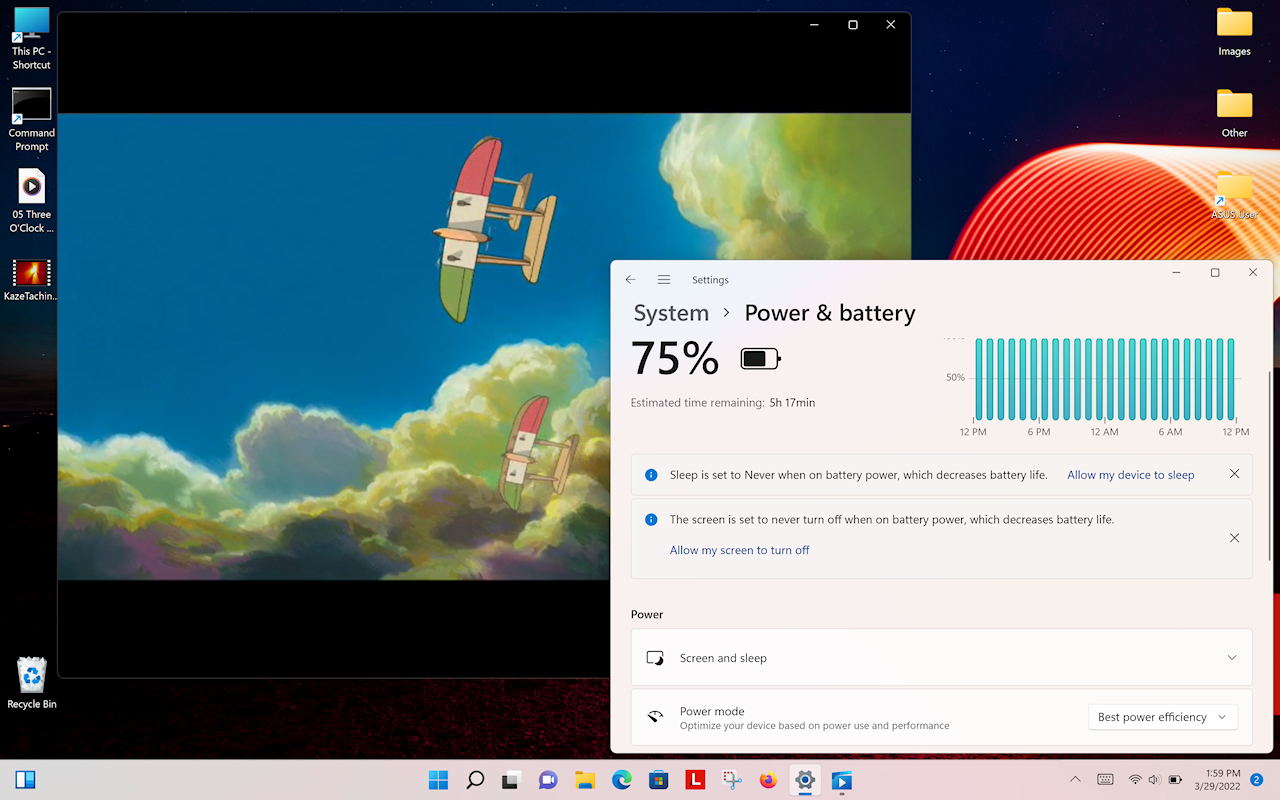Image resolution: width=1280 pixels, height=800 pixels.
Task: Launch Microsoft Edge from taskbar
Action: coord(622,780)
